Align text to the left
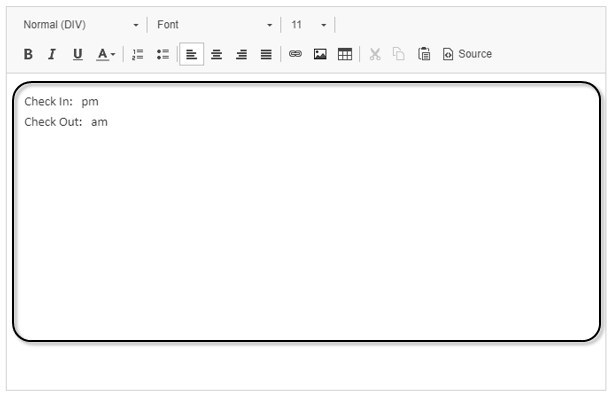 (x=191, y=54)
